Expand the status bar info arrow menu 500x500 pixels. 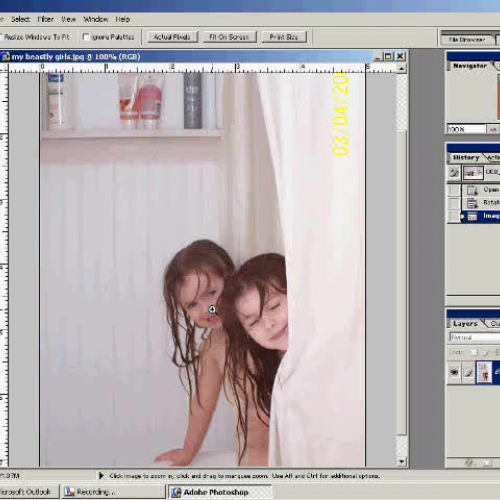pos(101,476)
